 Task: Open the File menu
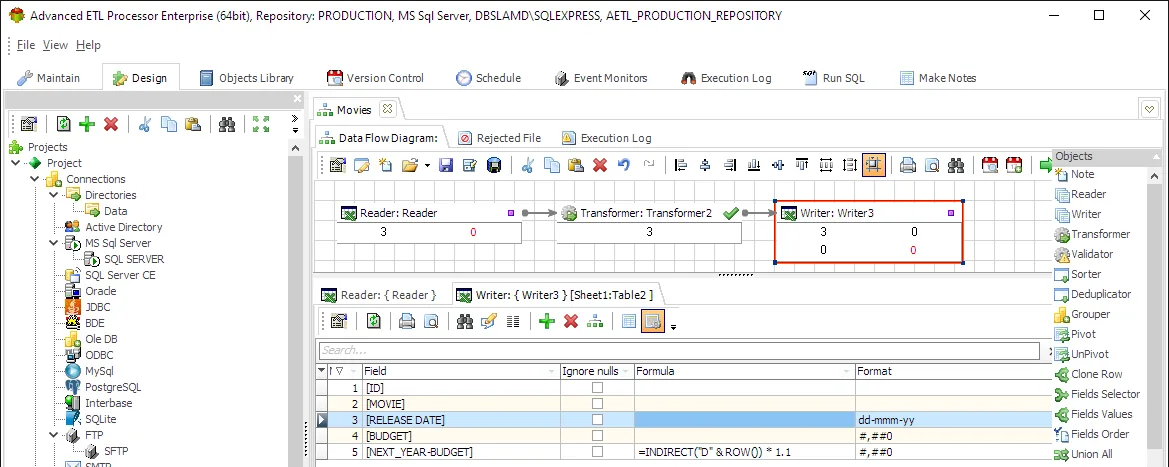click(25, 45)
